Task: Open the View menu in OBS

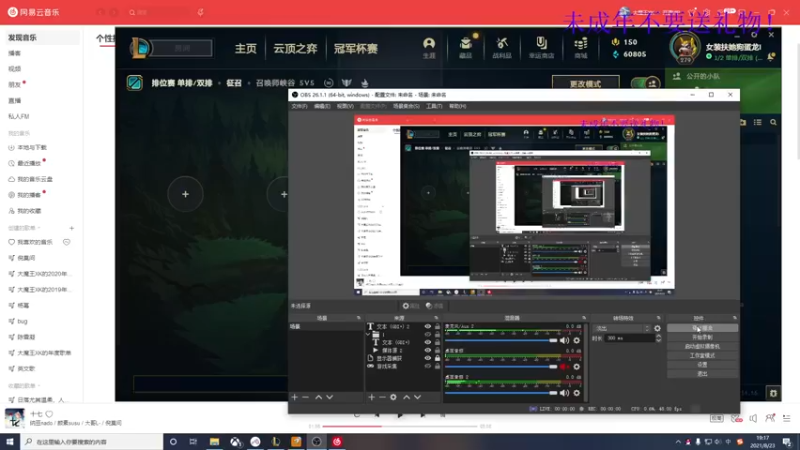Action: 345,106
